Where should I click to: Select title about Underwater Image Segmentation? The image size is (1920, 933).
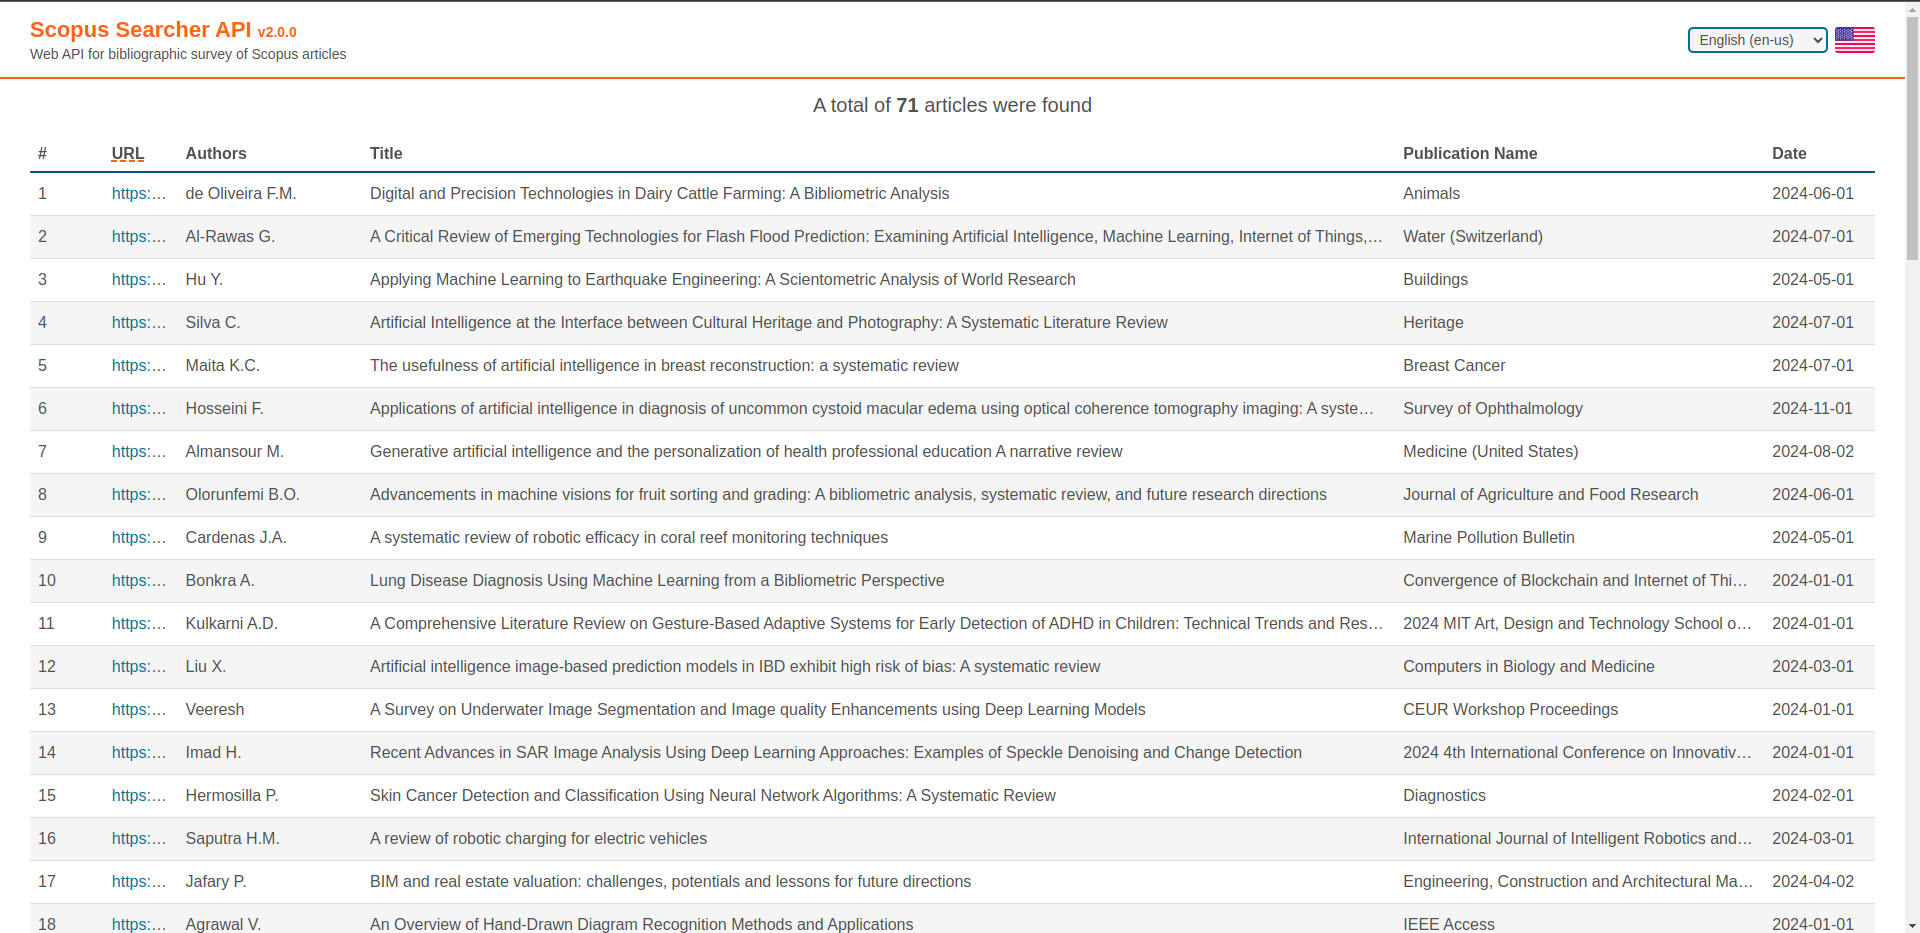[x=758, y=709]
